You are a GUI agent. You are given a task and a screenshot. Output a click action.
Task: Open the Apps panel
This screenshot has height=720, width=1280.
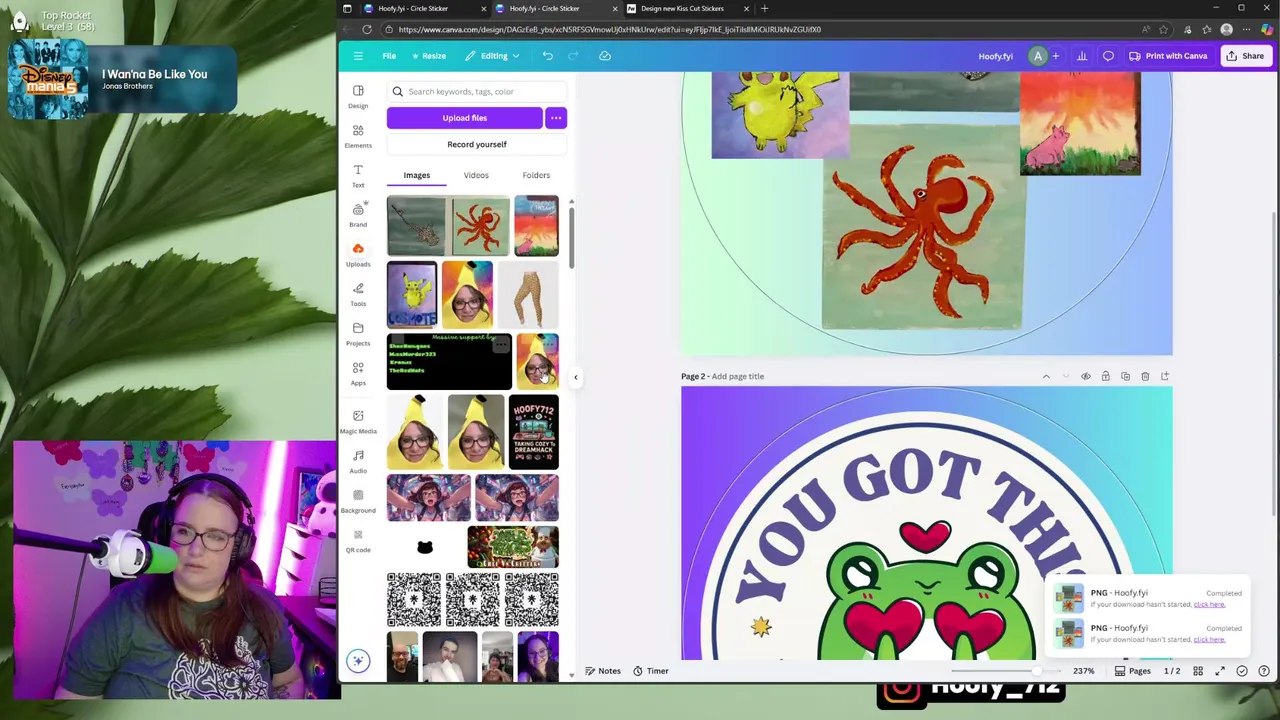(358, 373)
